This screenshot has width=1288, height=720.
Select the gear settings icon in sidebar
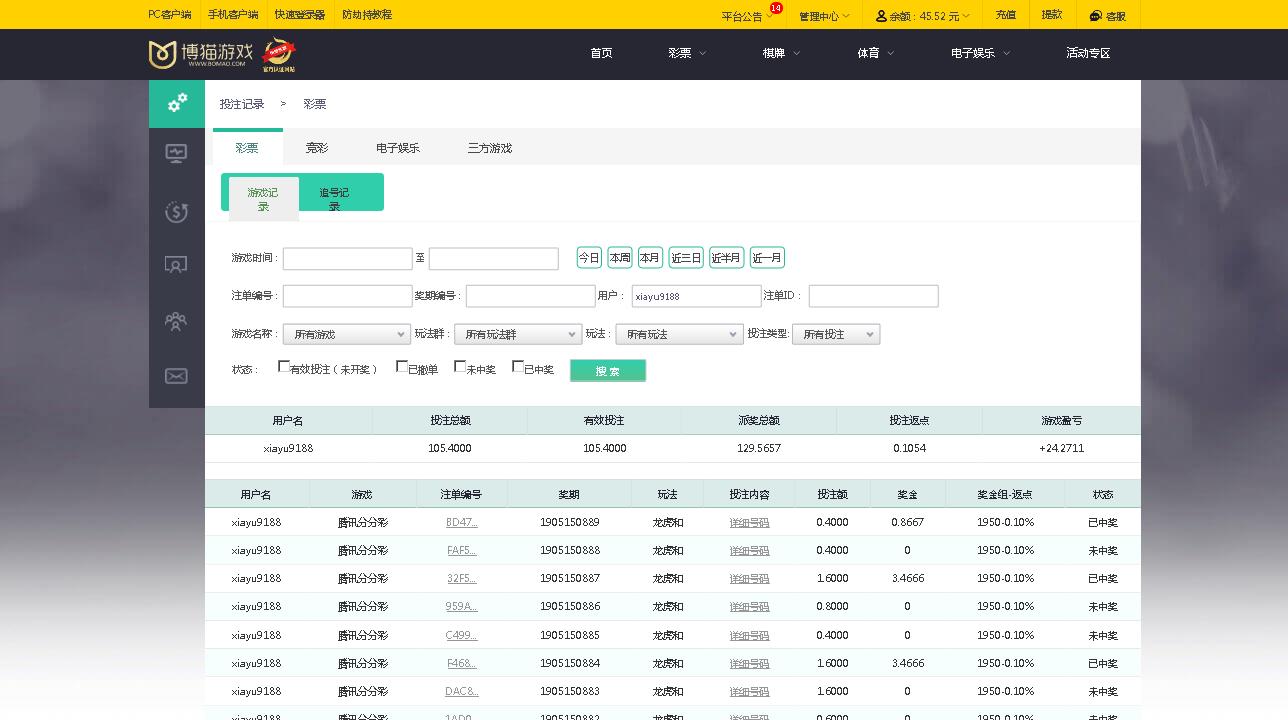[x=177, y=104]
